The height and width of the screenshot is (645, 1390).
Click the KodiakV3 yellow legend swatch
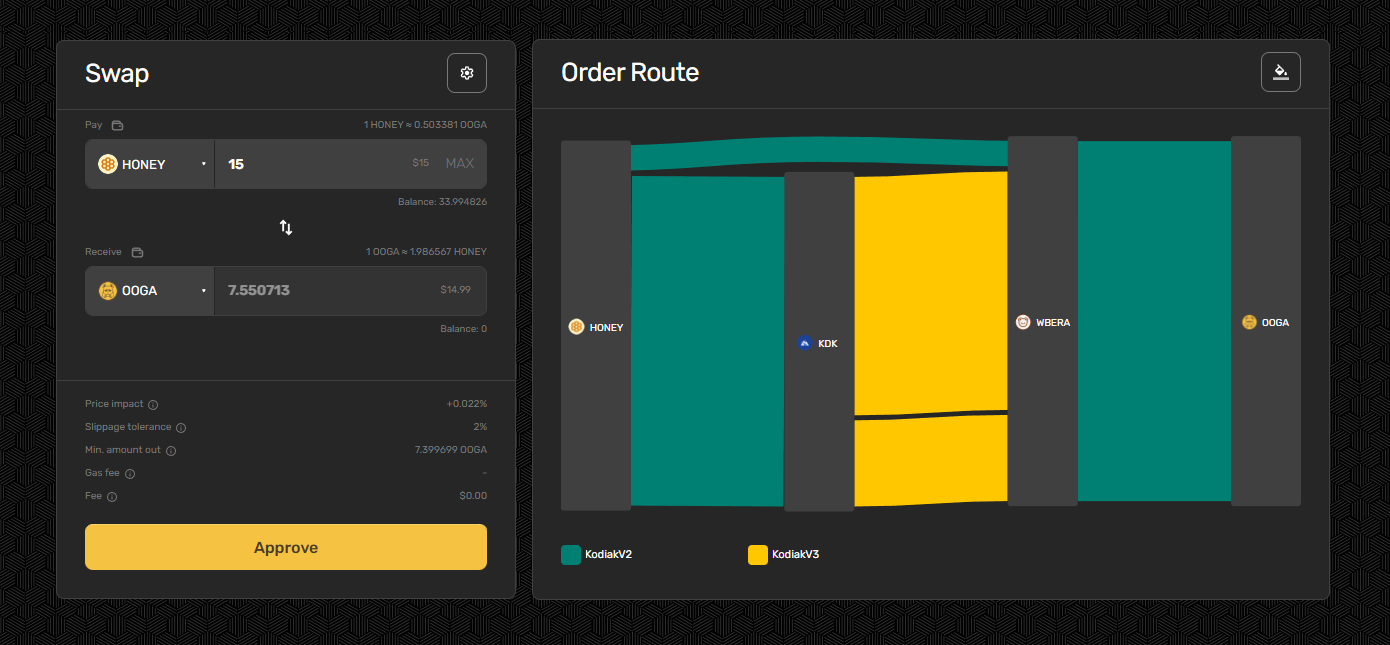coord(758,555)
